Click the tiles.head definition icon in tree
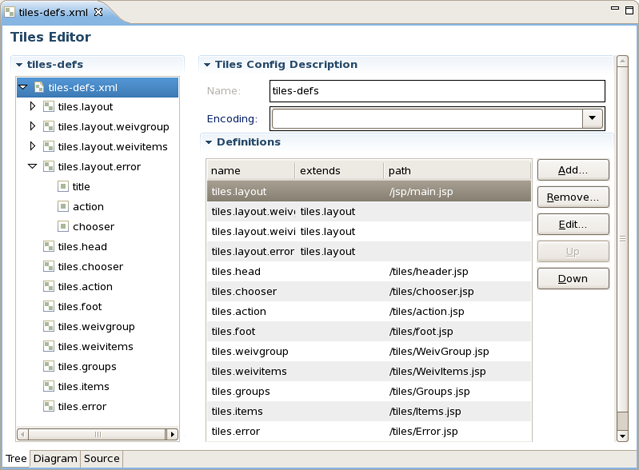Image resolution: width=639 pixels, height=470 pixels. point(48,247)
